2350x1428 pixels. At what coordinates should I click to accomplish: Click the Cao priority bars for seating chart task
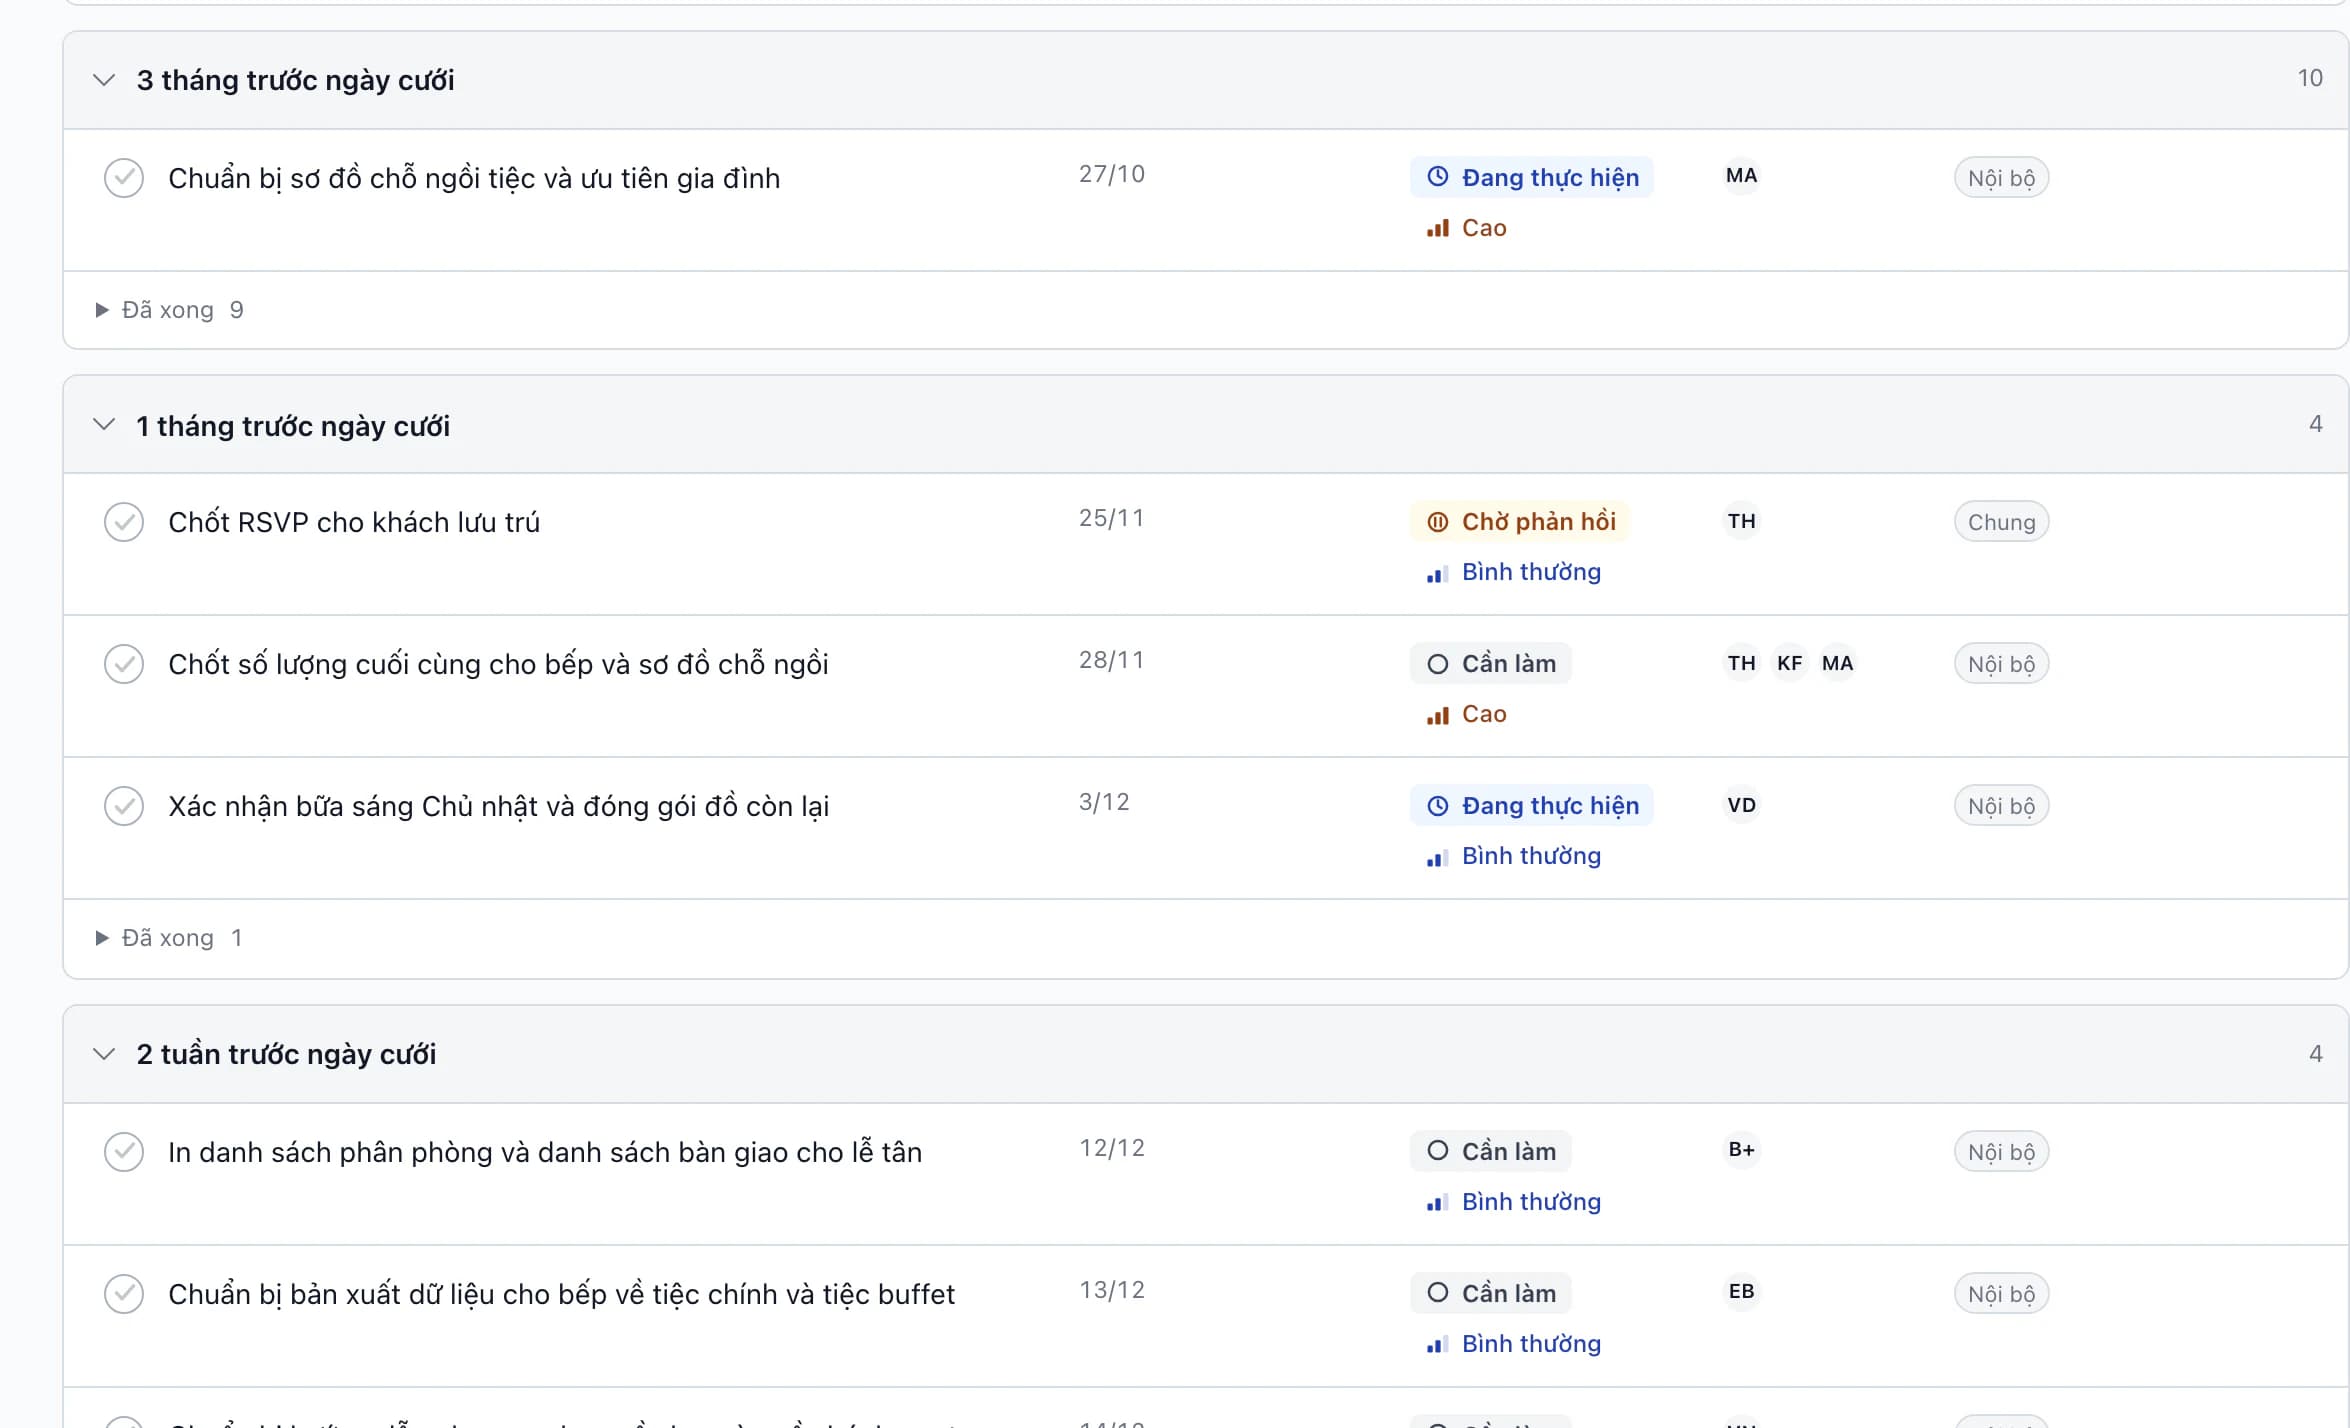(x=1437, y=228)
